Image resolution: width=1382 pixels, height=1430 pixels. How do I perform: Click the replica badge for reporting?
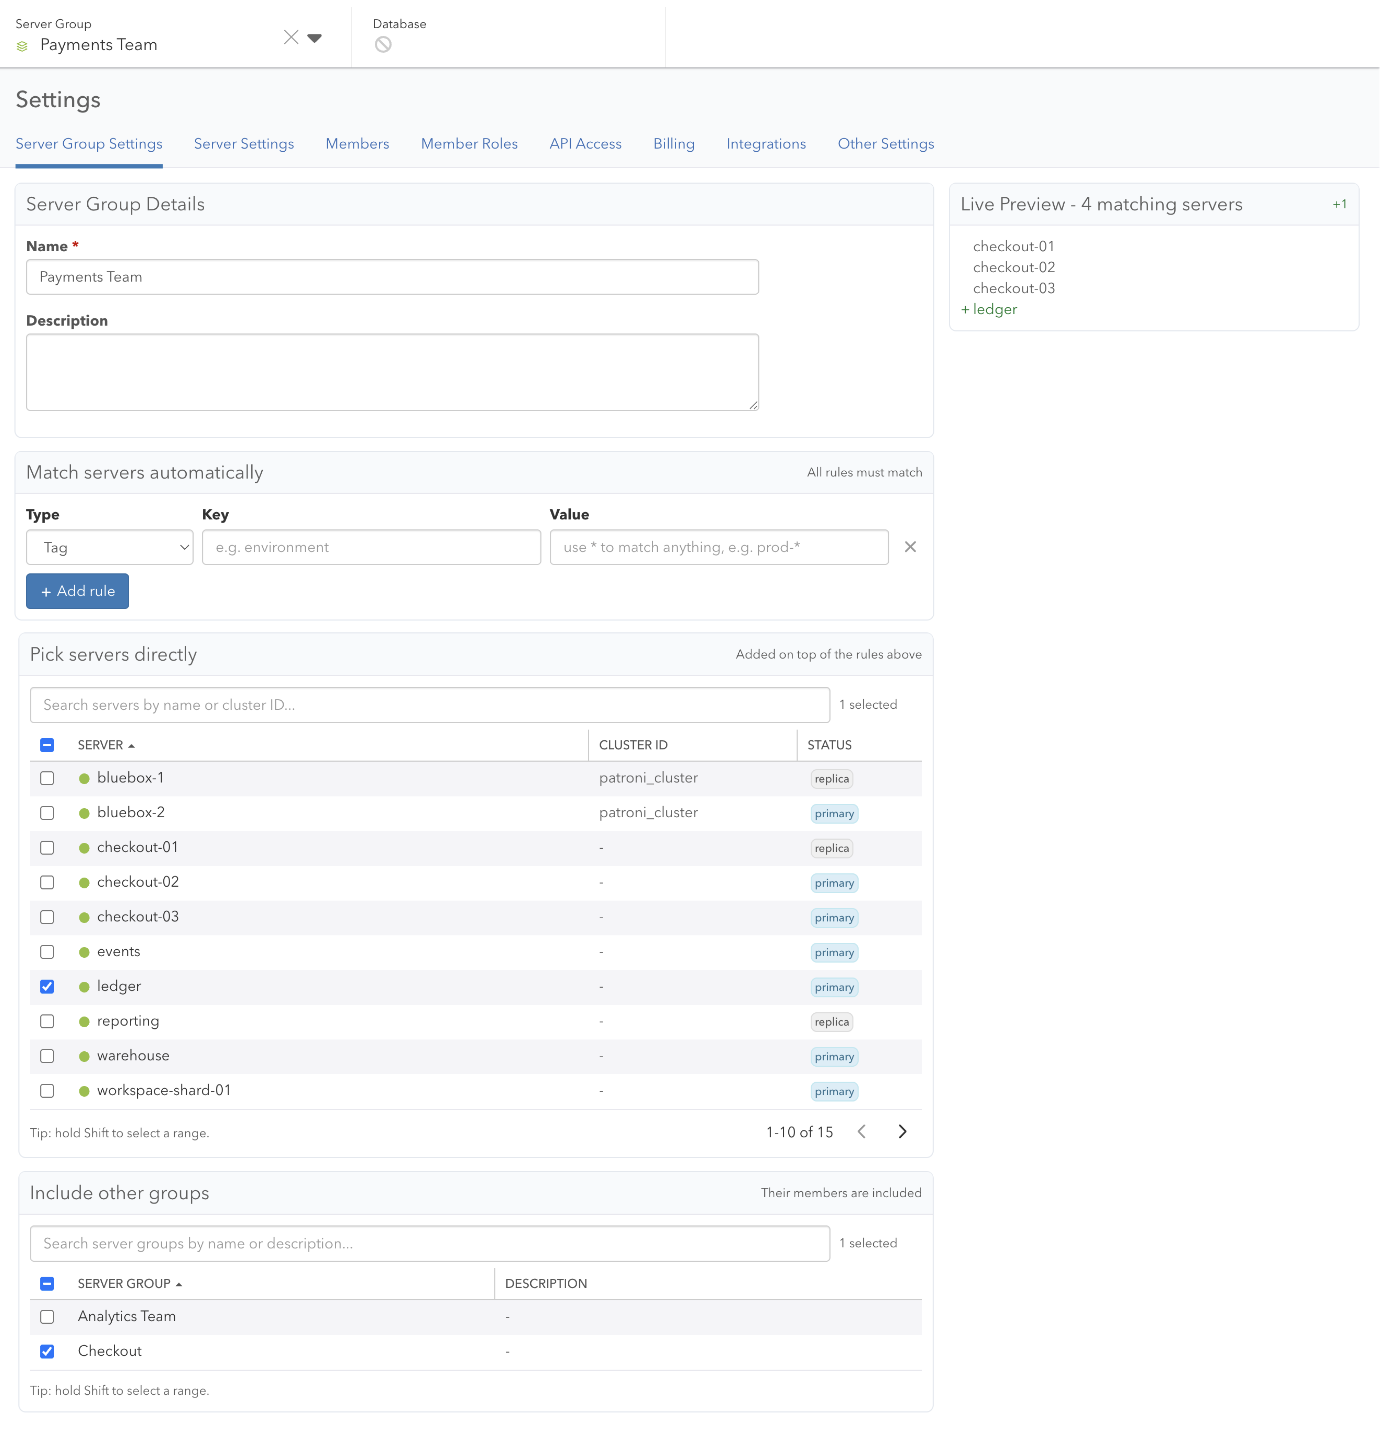pyautogui.click(x=832, y=1022)
